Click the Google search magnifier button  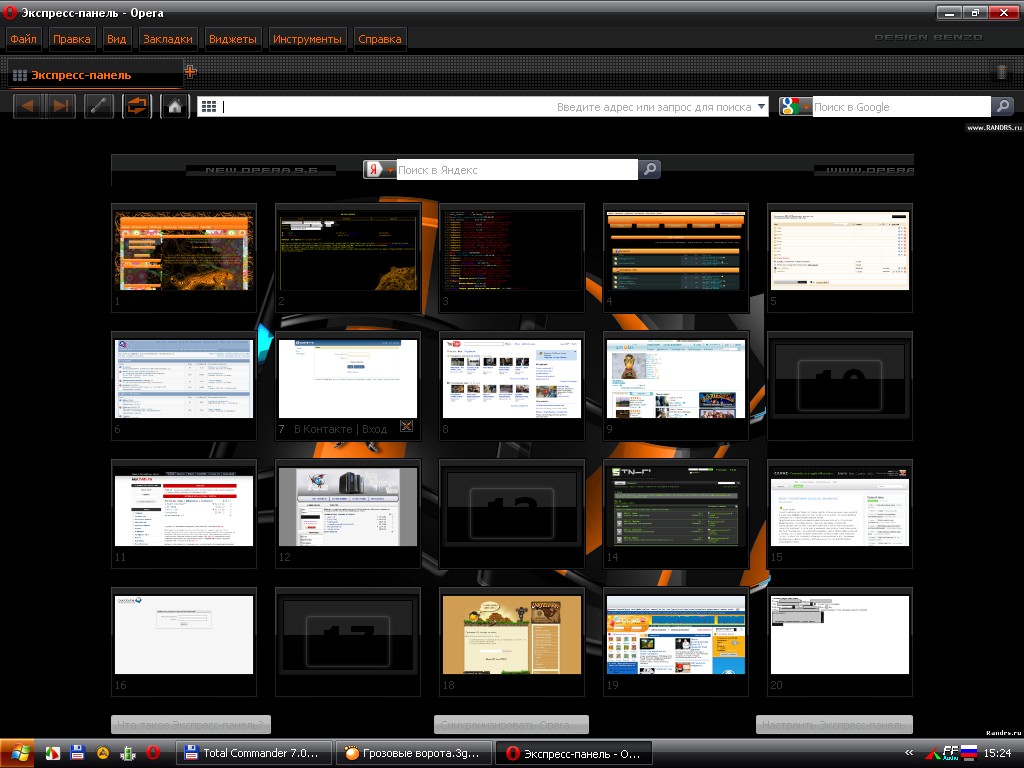(x=1002, y=107)
